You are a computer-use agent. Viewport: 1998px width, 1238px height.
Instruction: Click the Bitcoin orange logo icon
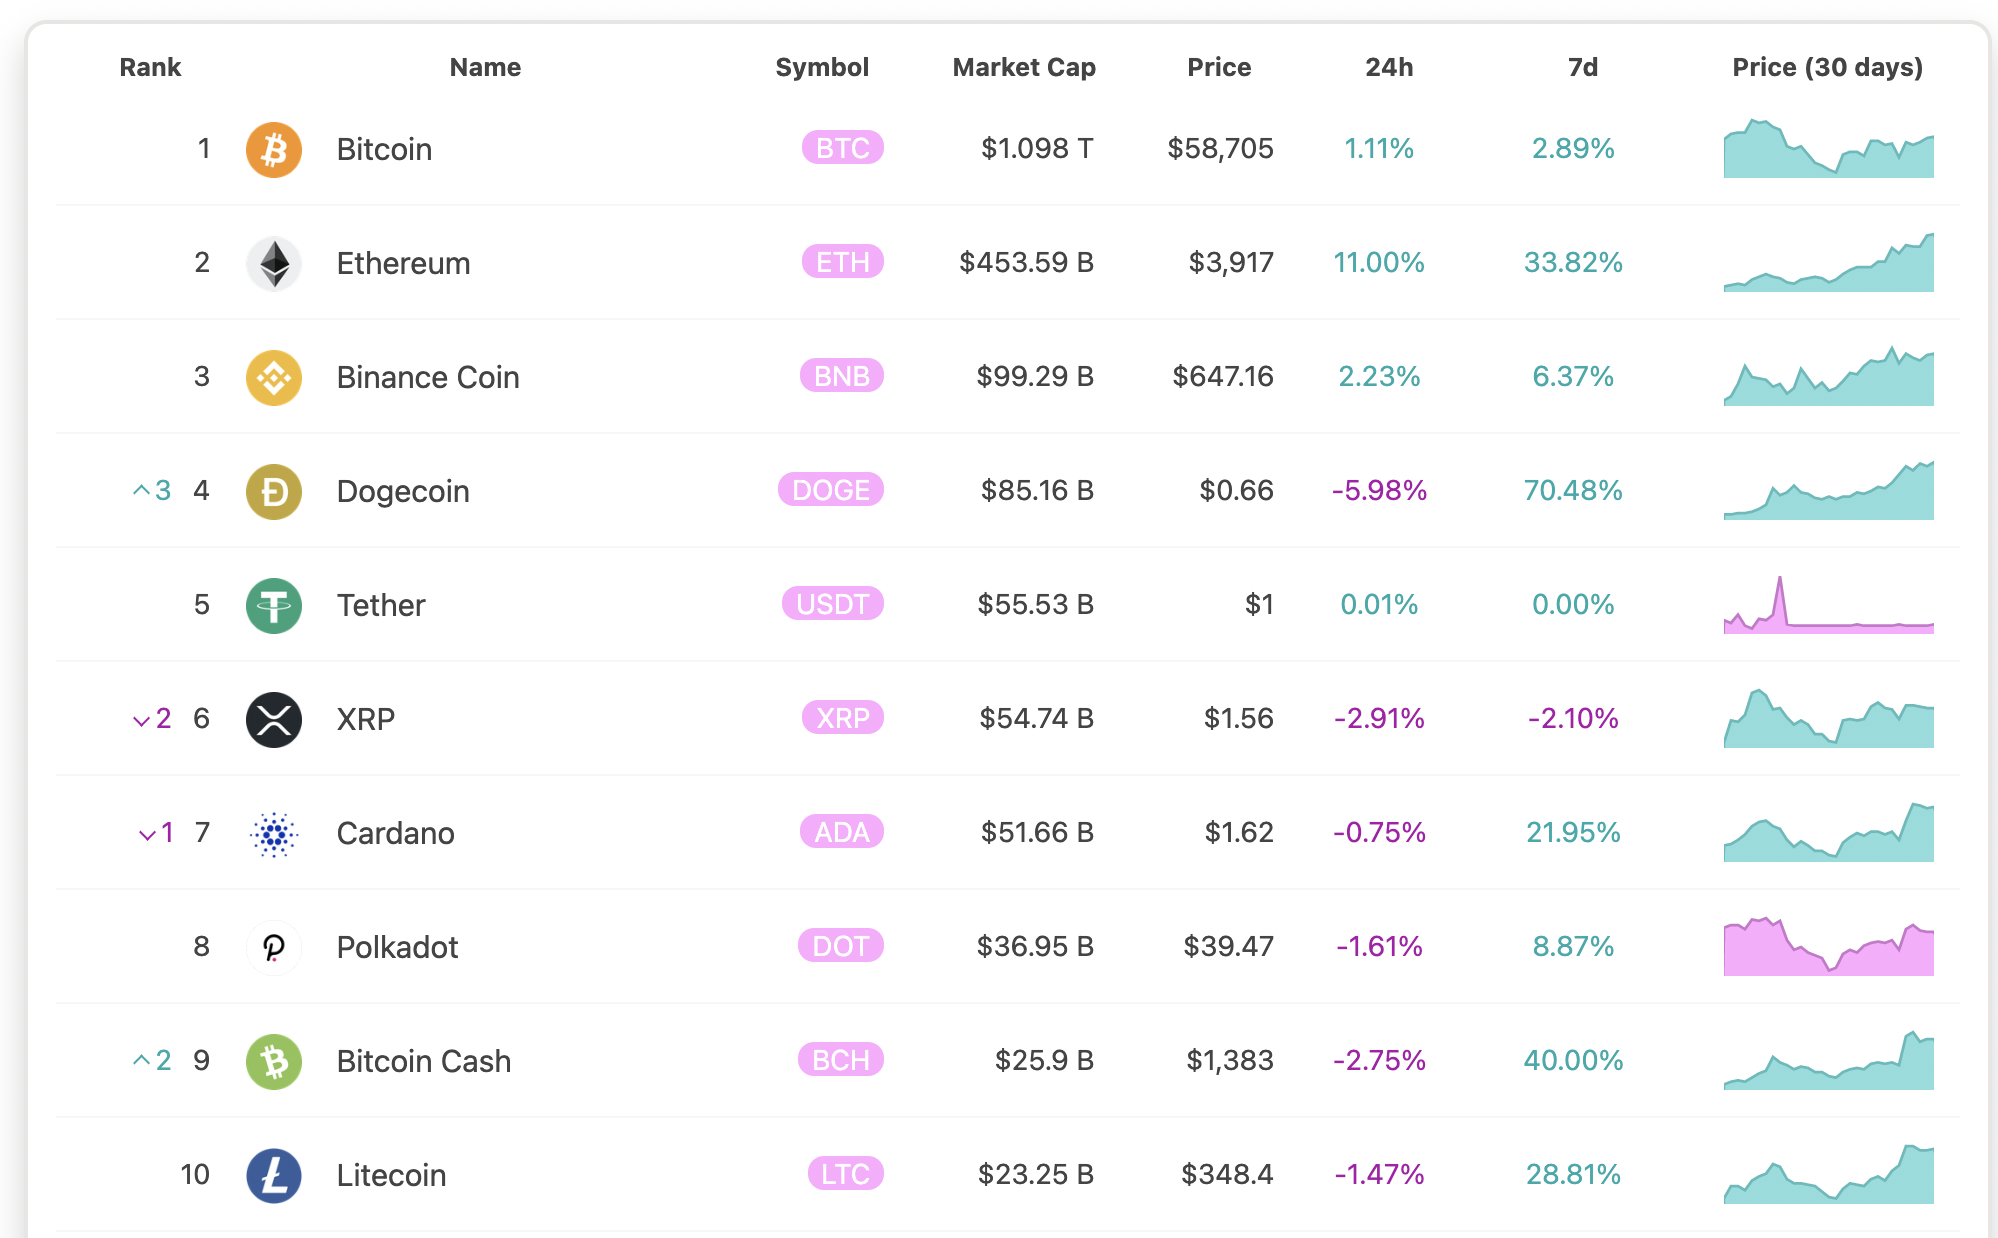coord(274,150)
